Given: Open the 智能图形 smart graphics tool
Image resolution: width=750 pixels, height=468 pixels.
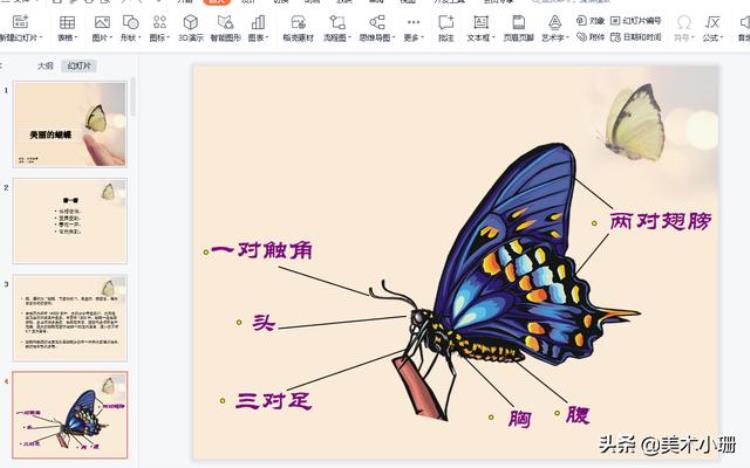Looking at the screenshot, I should (x=225, y=23).
